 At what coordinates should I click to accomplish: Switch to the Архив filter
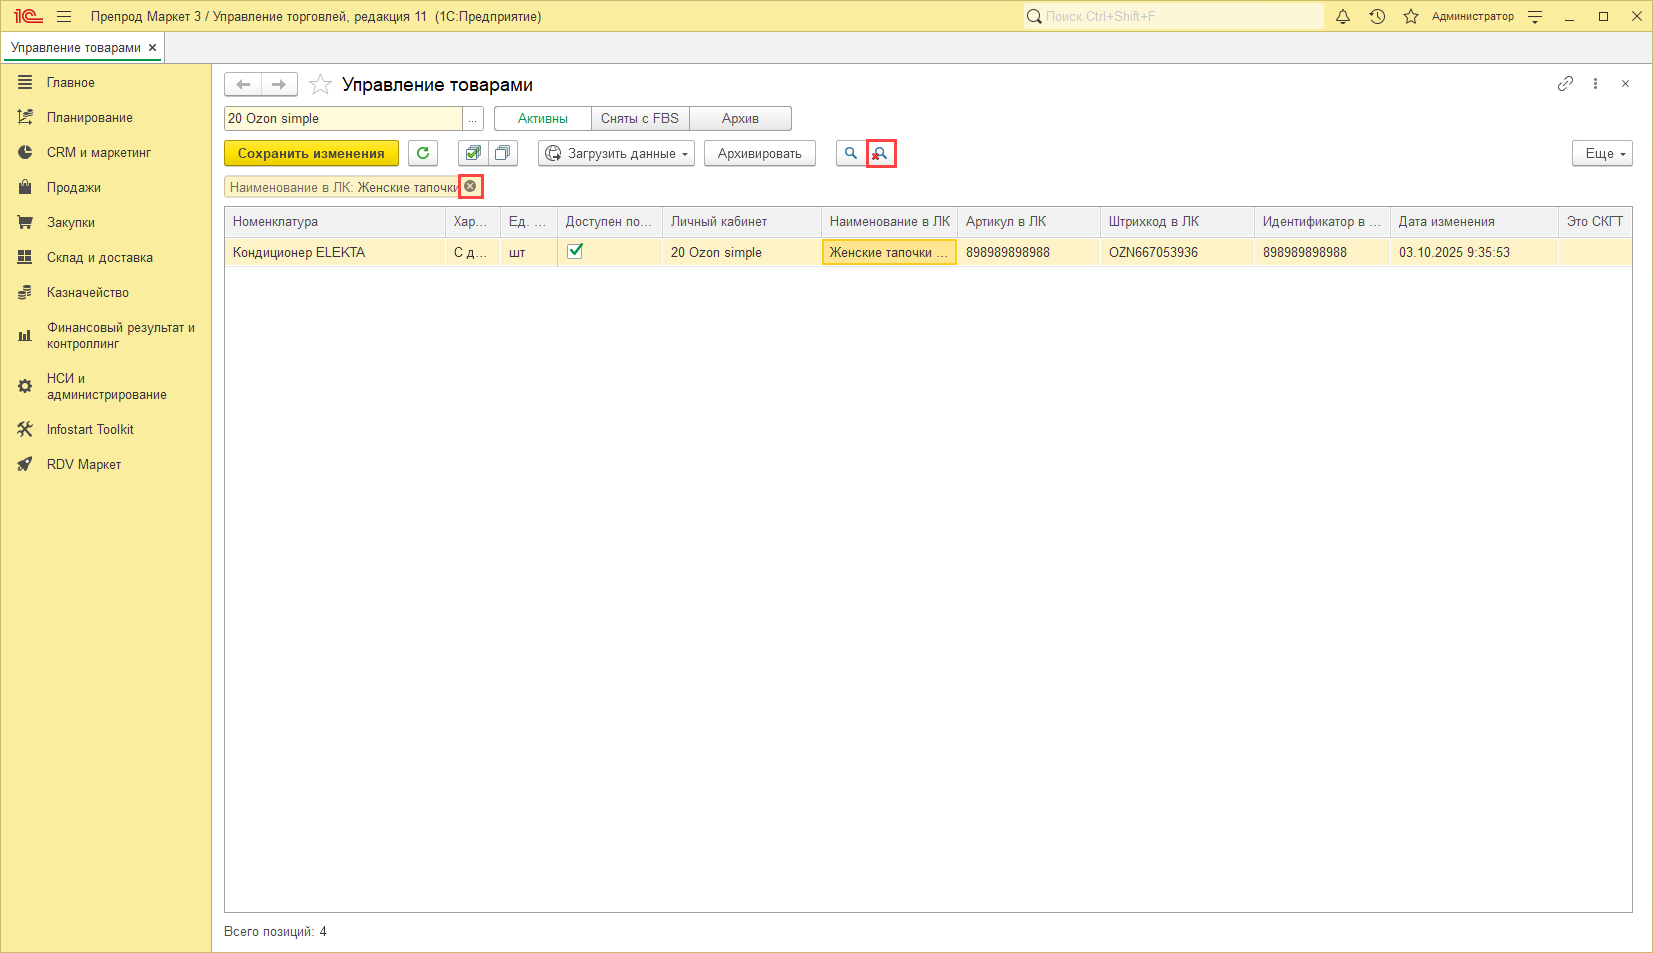click(x=740, y=118)
